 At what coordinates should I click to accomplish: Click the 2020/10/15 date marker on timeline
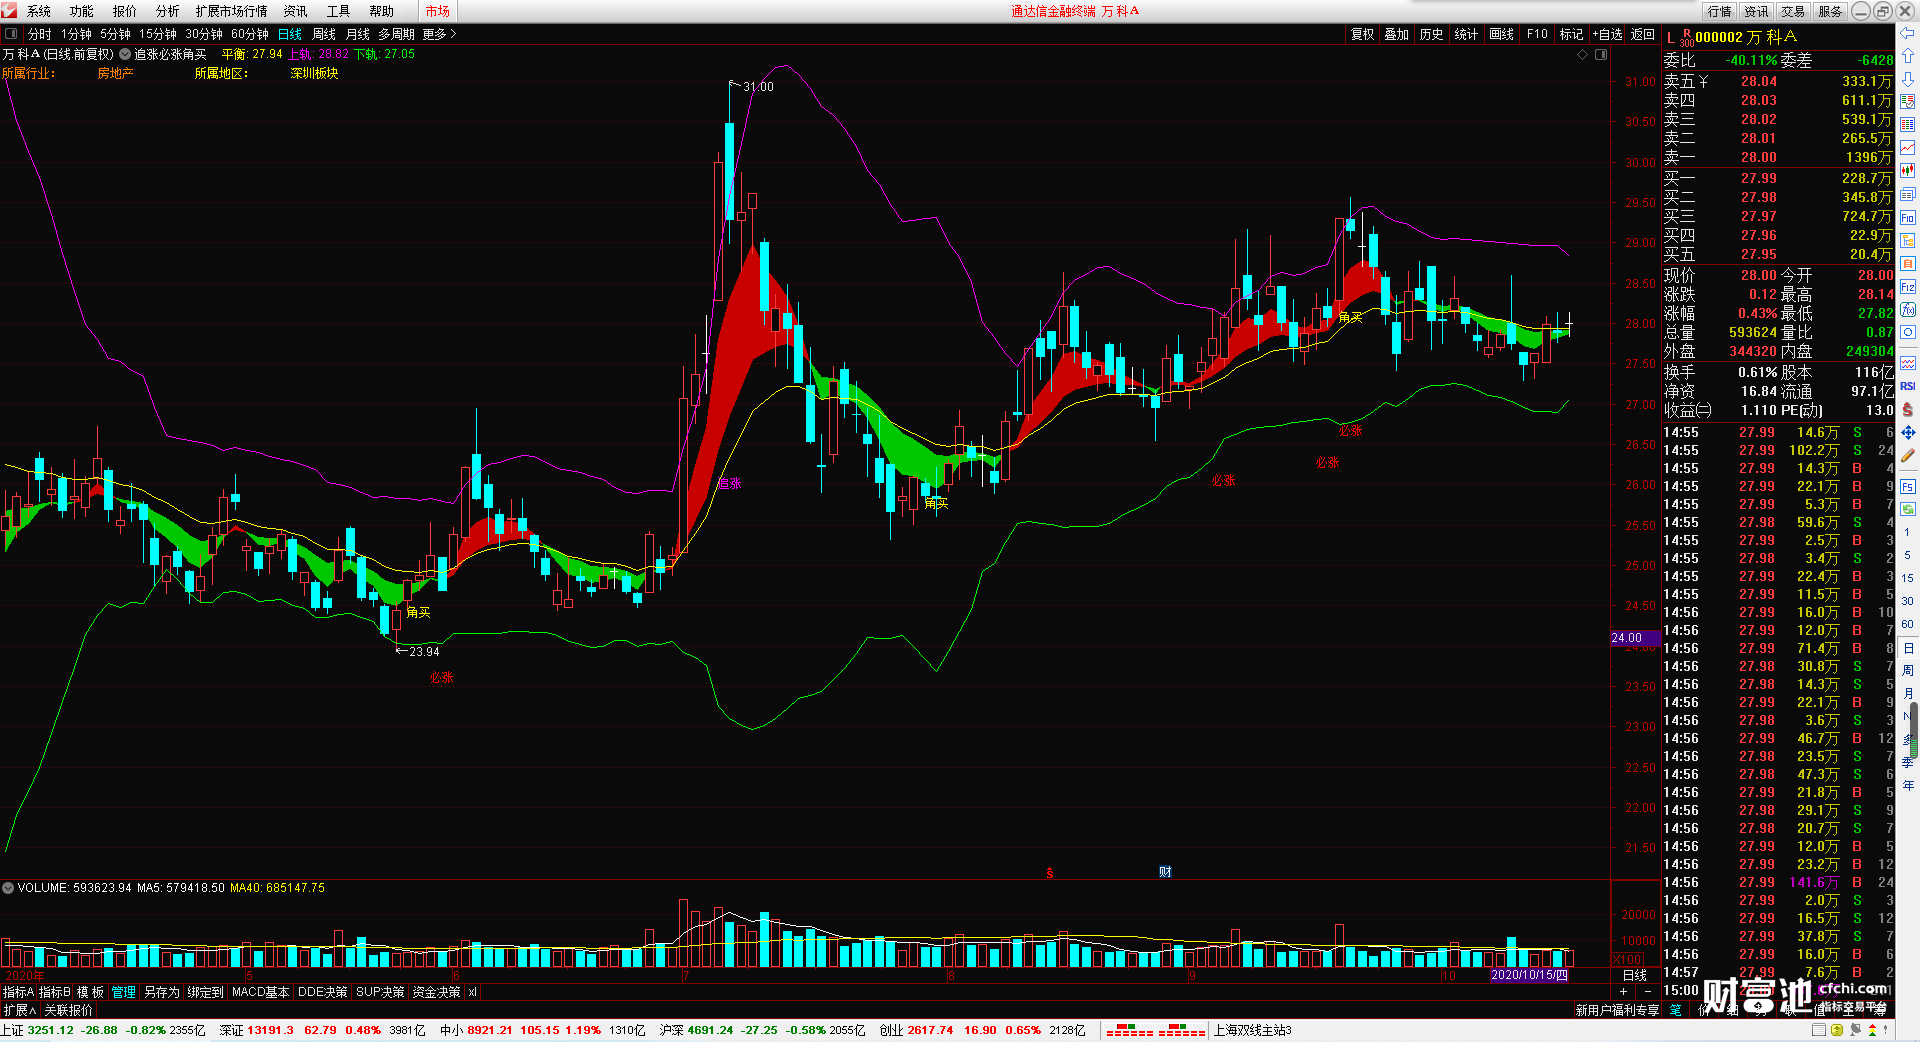tap(1530, 975)
